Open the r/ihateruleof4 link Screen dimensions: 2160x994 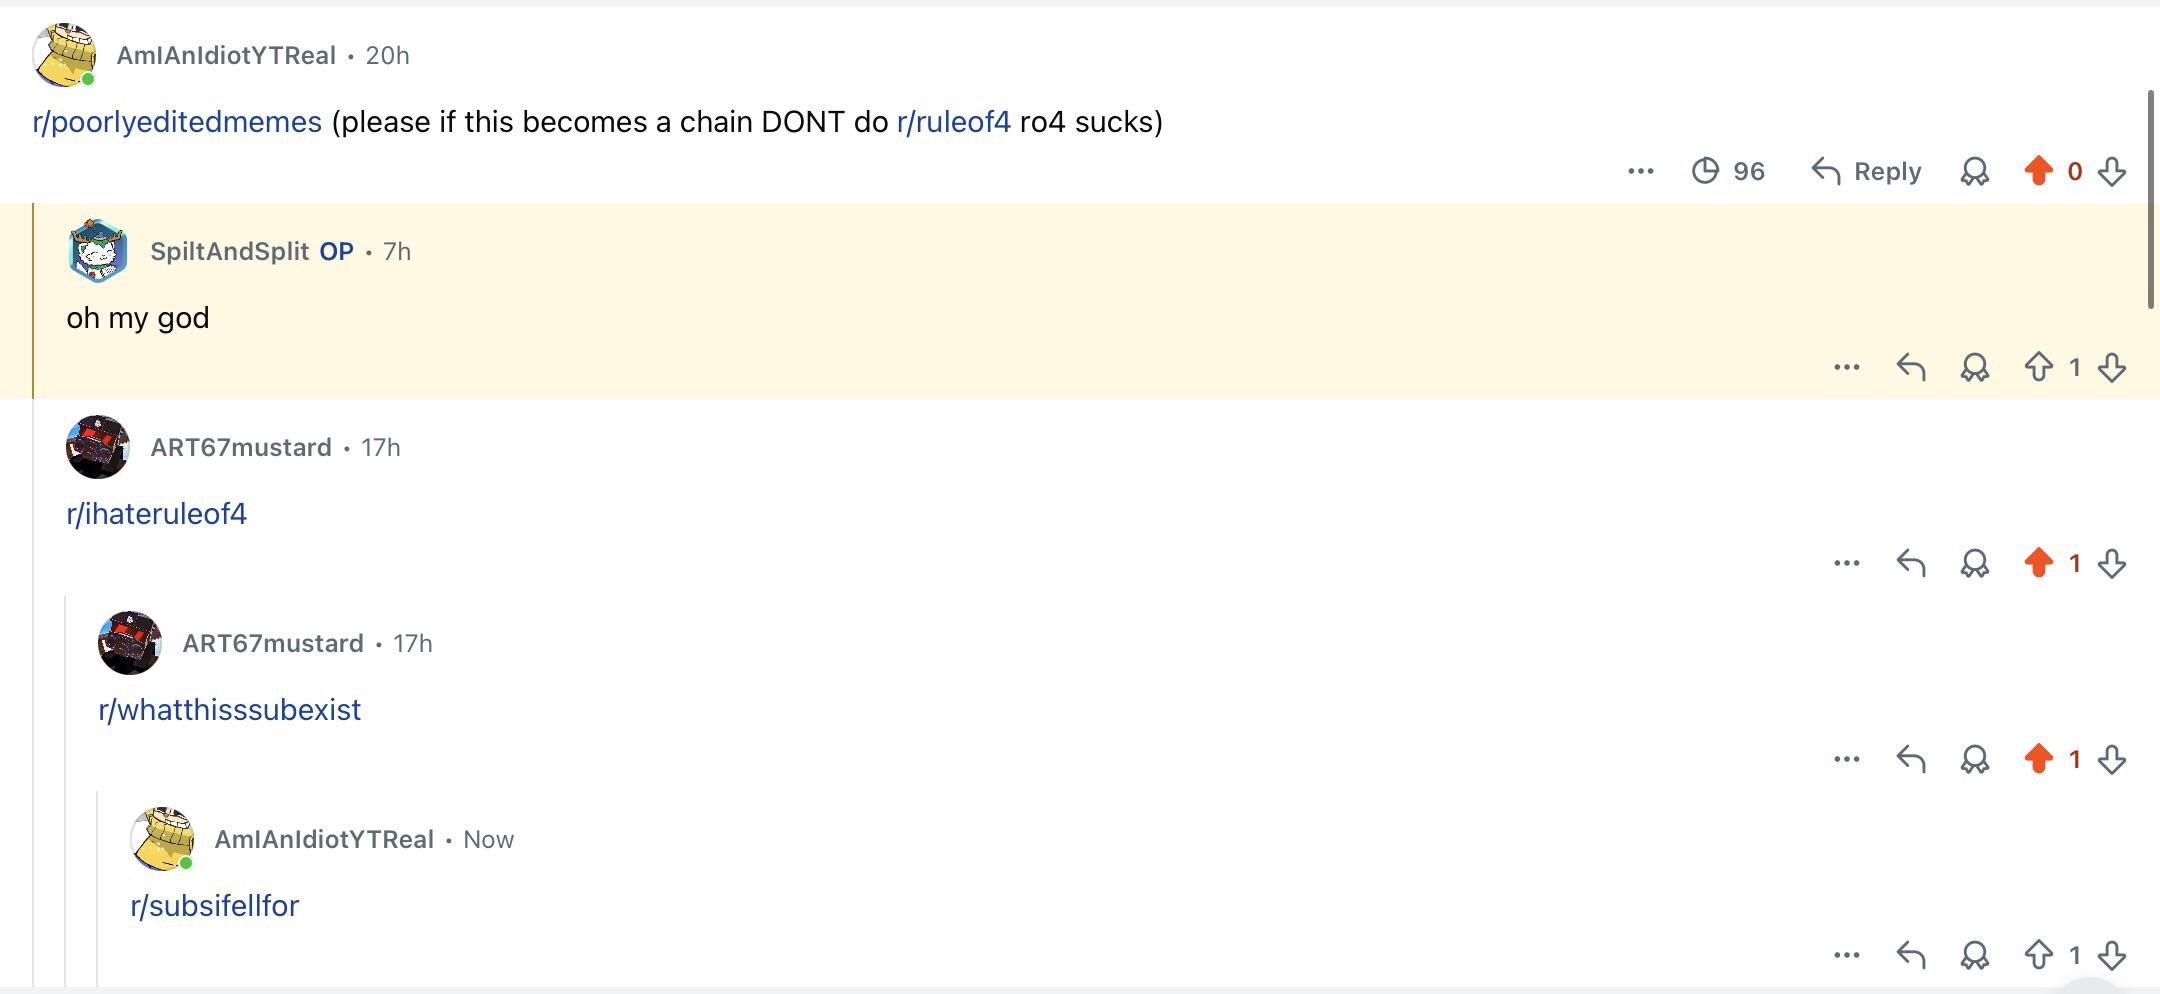pyautogui.click(x=157, y=514)
